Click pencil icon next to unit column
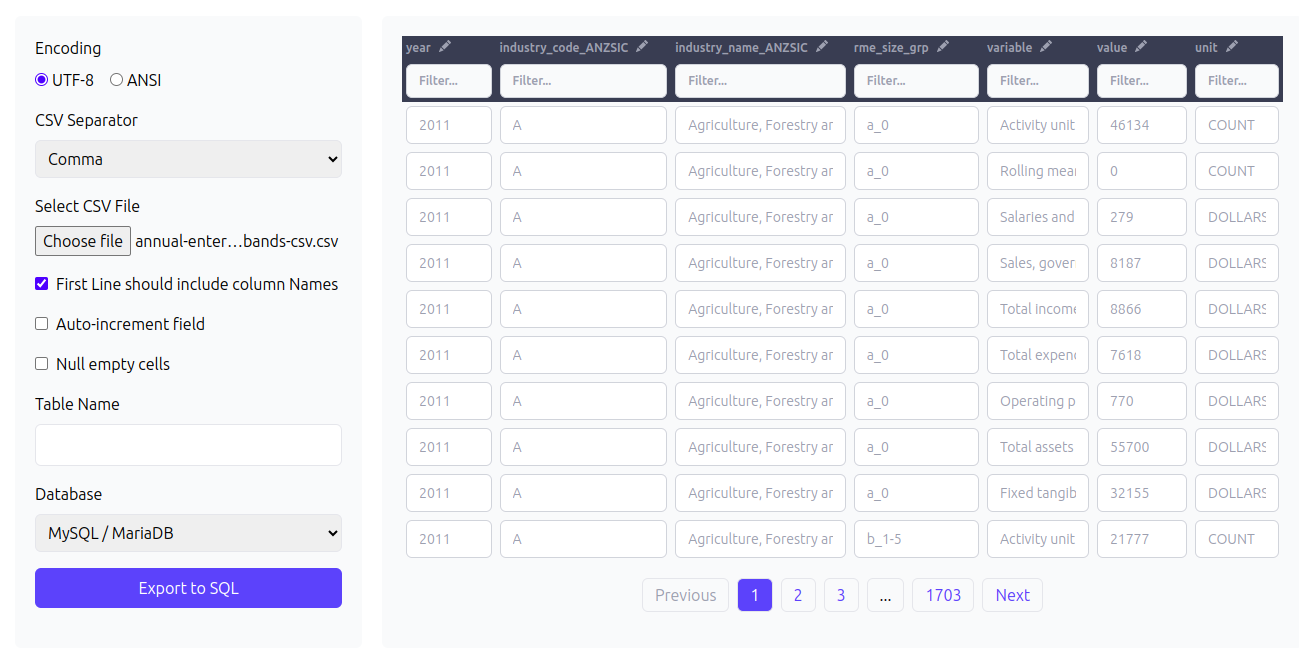 click(x=1232, y=47)
